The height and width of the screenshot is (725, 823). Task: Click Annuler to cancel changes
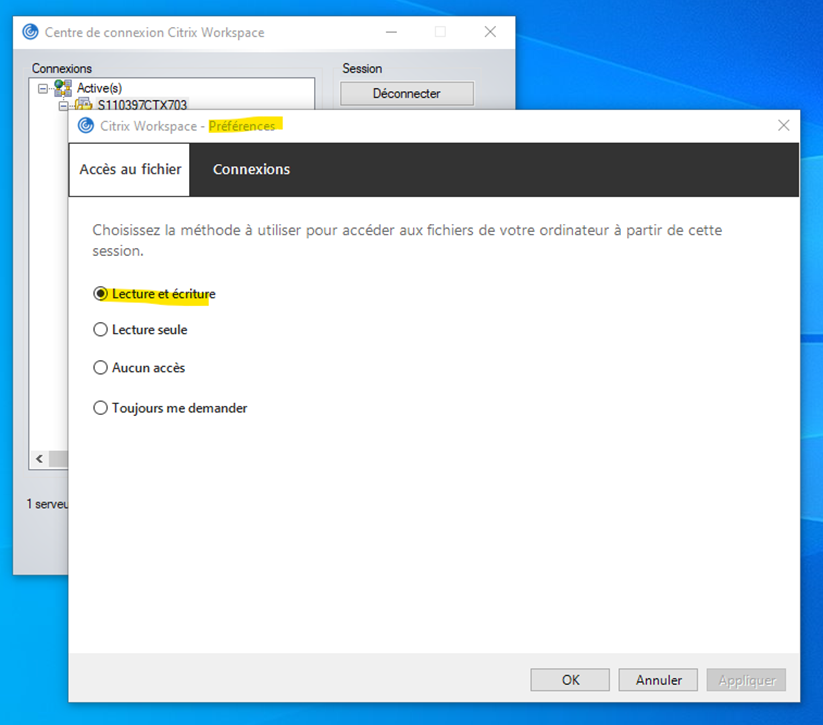point(658,680)
